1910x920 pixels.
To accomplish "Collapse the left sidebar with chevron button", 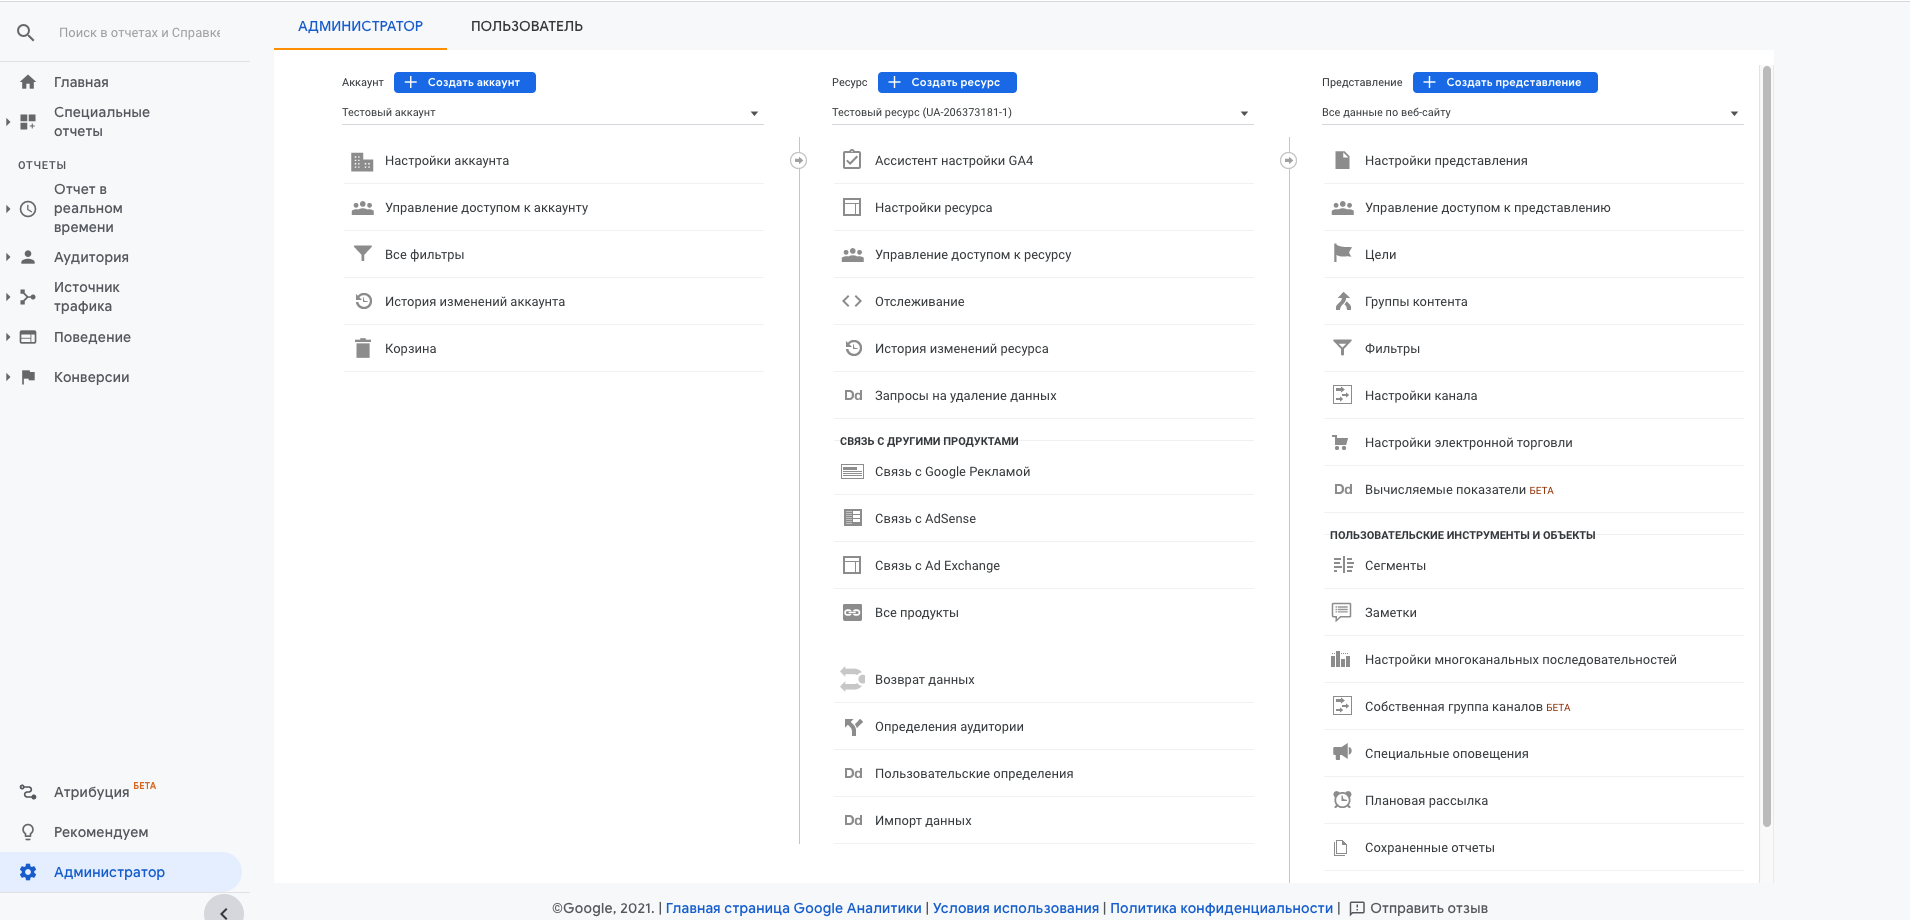I will (x=224, y=912).
